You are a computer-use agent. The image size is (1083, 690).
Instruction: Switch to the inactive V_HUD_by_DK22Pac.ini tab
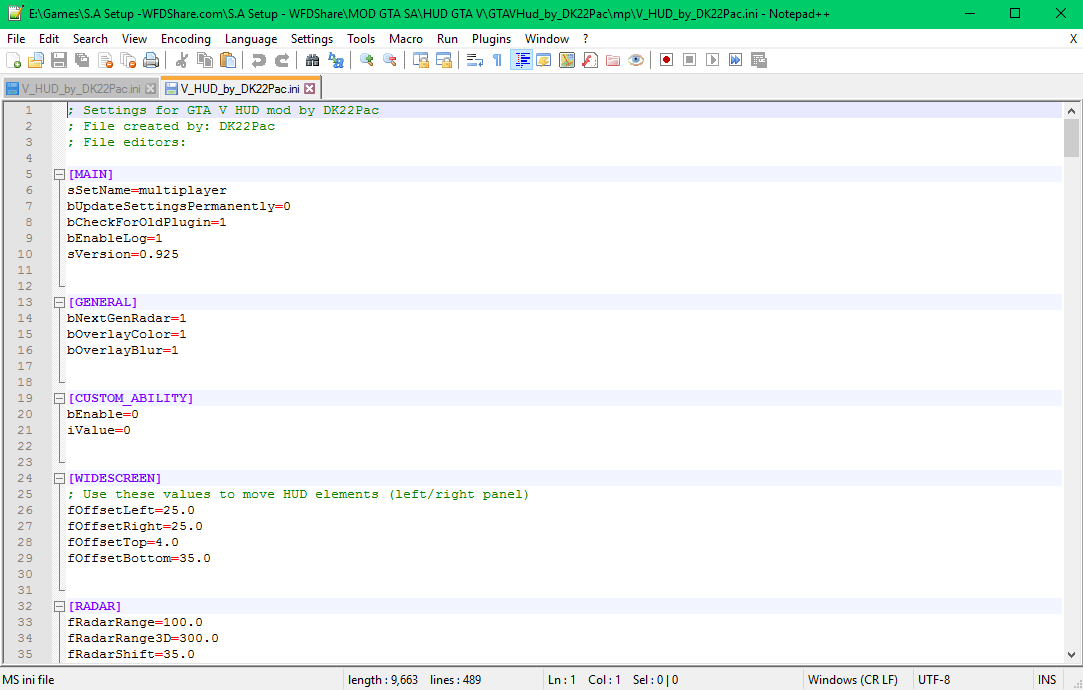(x=80, y=89)
